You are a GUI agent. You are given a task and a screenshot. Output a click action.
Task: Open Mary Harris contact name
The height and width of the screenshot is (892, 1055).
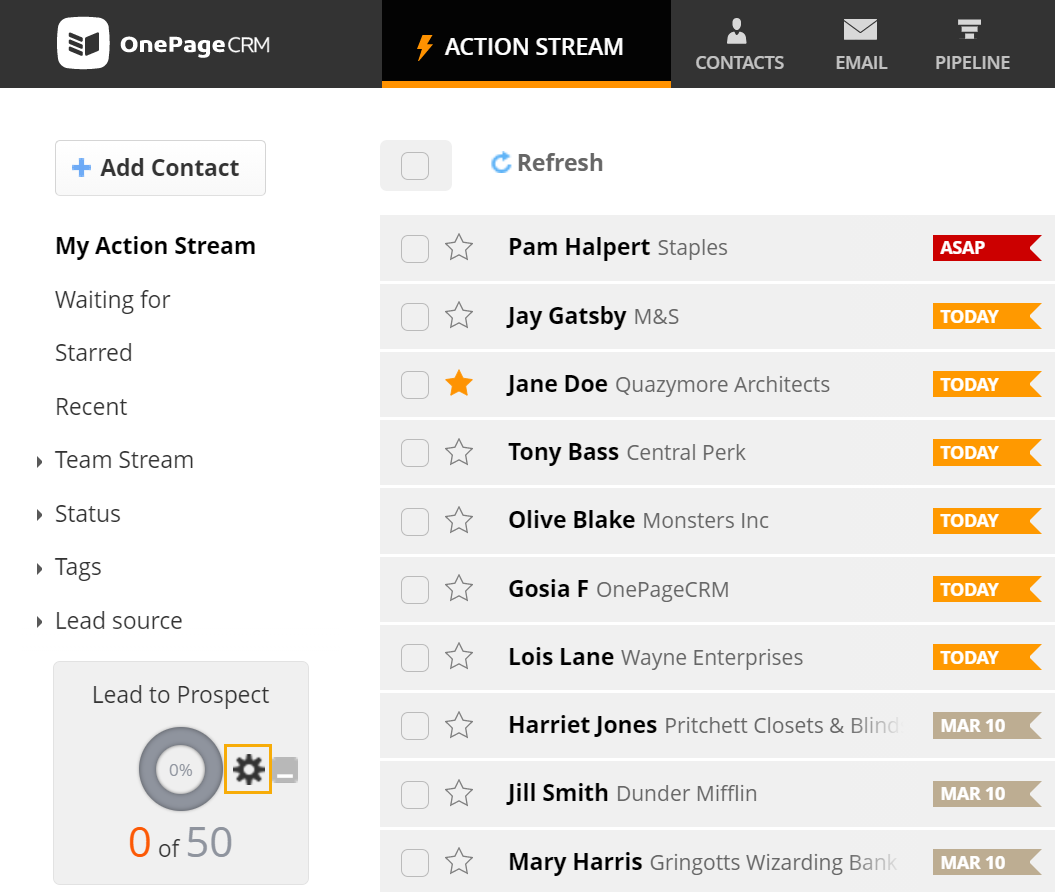click(x=575, y=862)
